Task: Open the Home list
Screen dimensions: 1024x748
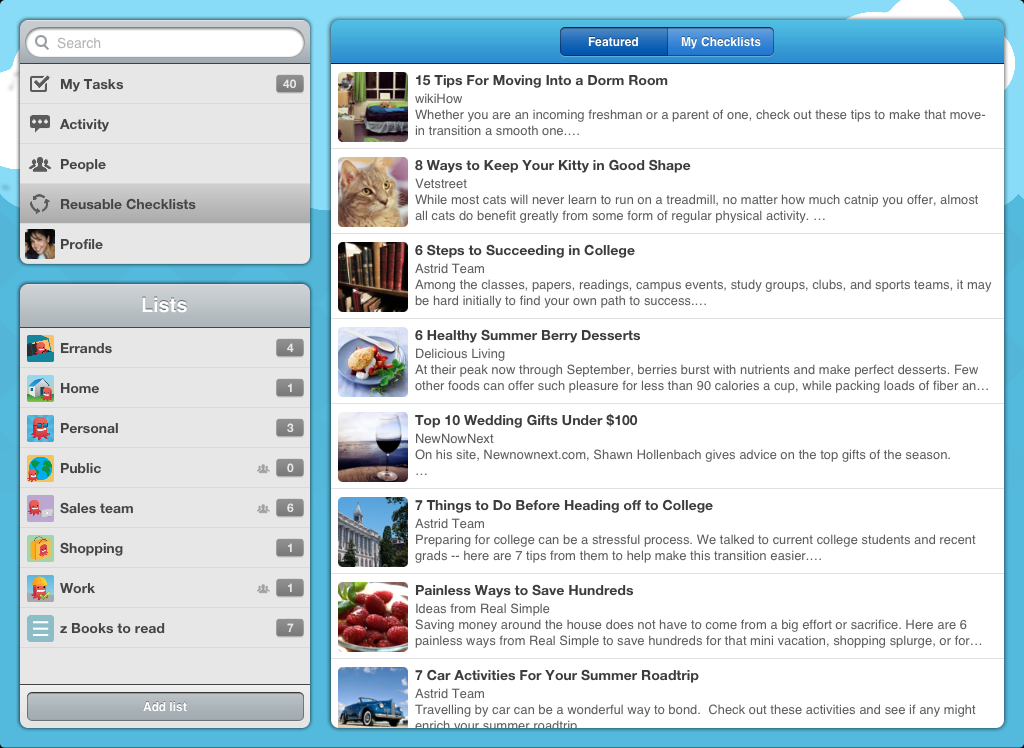Action: tap(165, 388)
